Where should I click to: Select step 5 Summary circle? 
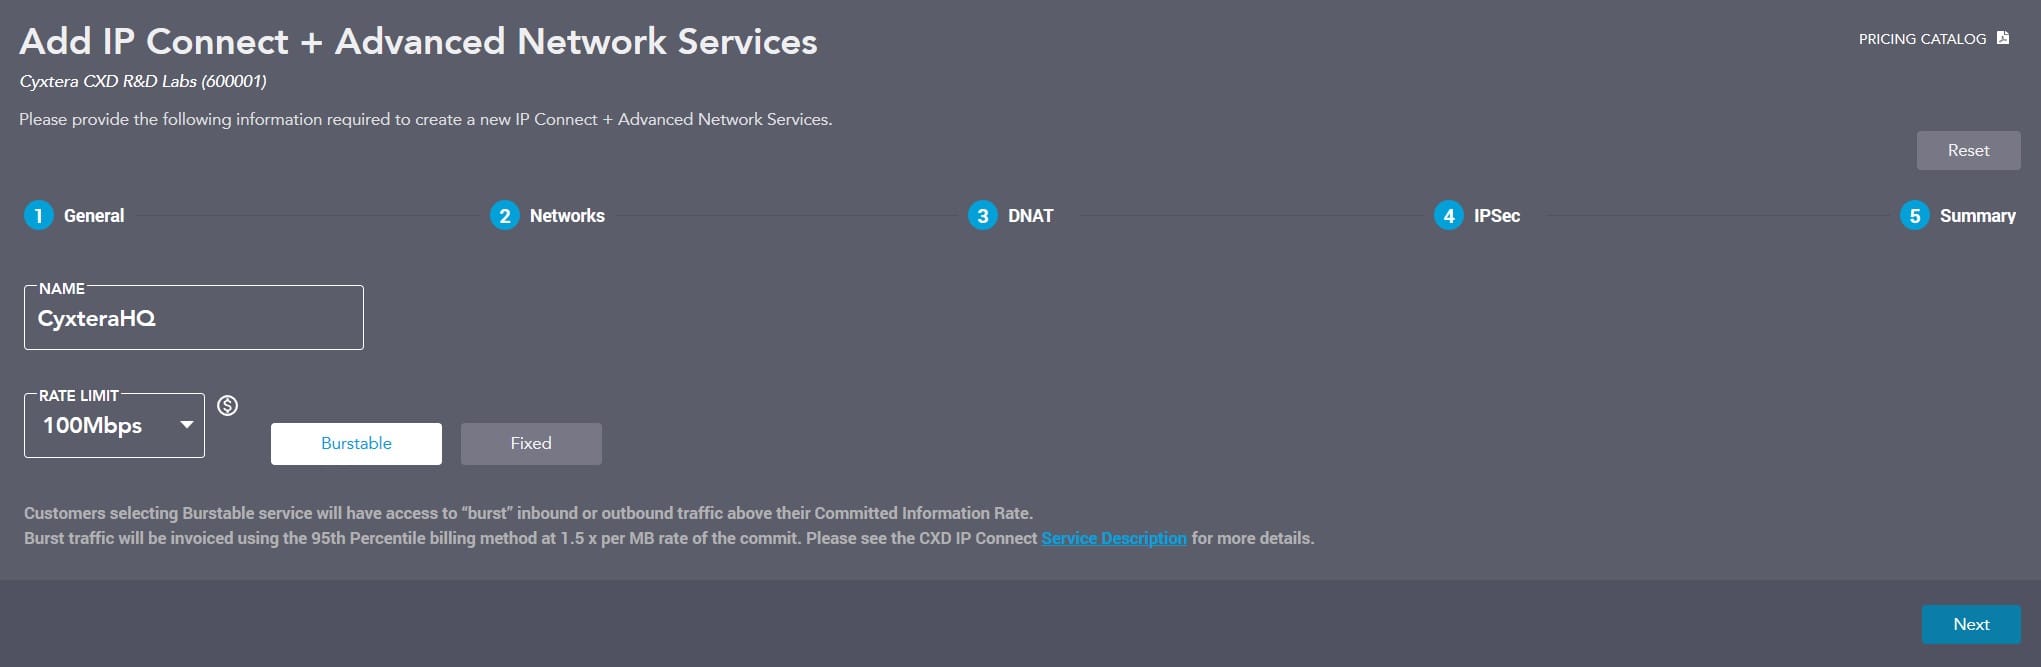coord(1914,215)
